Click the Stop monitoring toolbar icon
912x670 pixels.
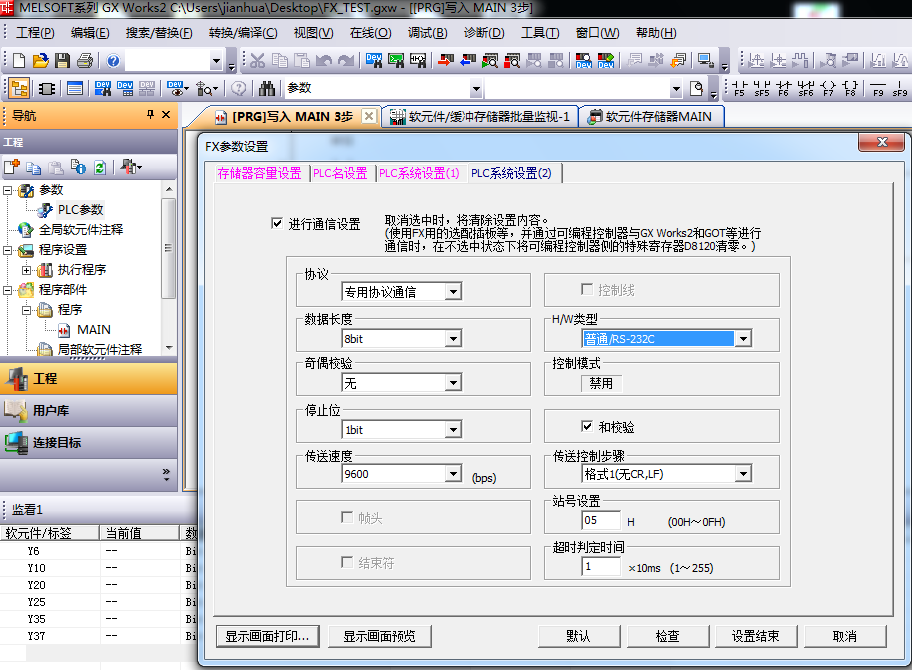512,60
